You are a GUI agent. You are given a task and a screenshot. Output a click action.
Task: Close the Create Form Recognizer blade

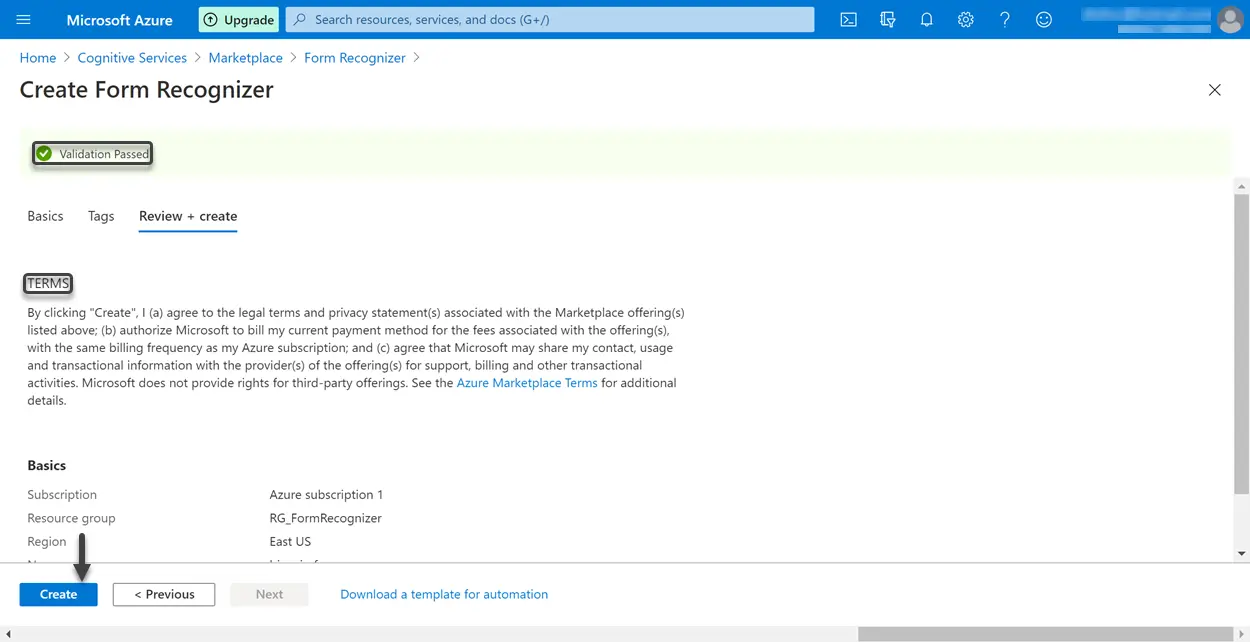(x=1214, y=90)
